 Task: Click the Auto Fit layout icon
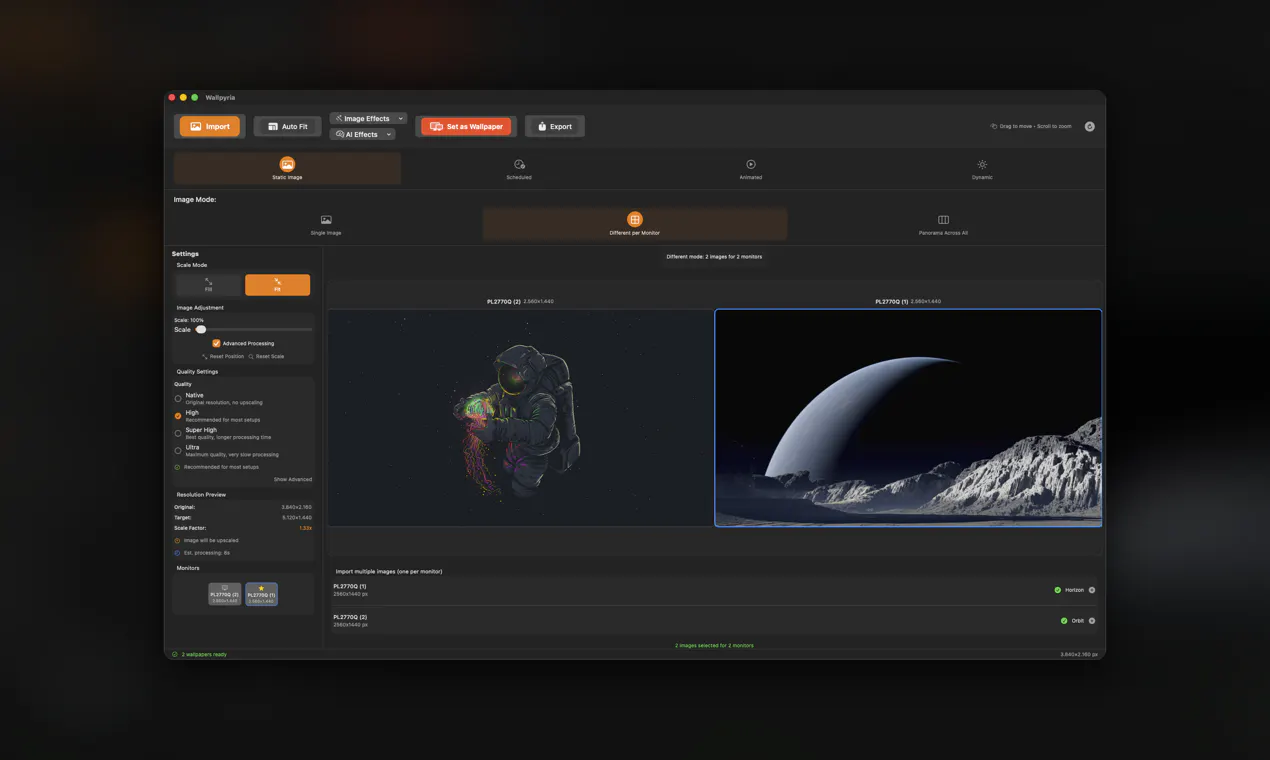(273, 126)
